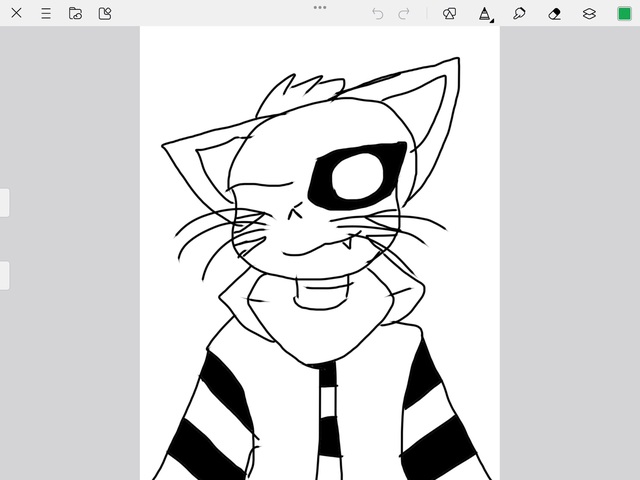Select the shapes tool
Screen dimensions: 640x480
[x=450, y=13]
